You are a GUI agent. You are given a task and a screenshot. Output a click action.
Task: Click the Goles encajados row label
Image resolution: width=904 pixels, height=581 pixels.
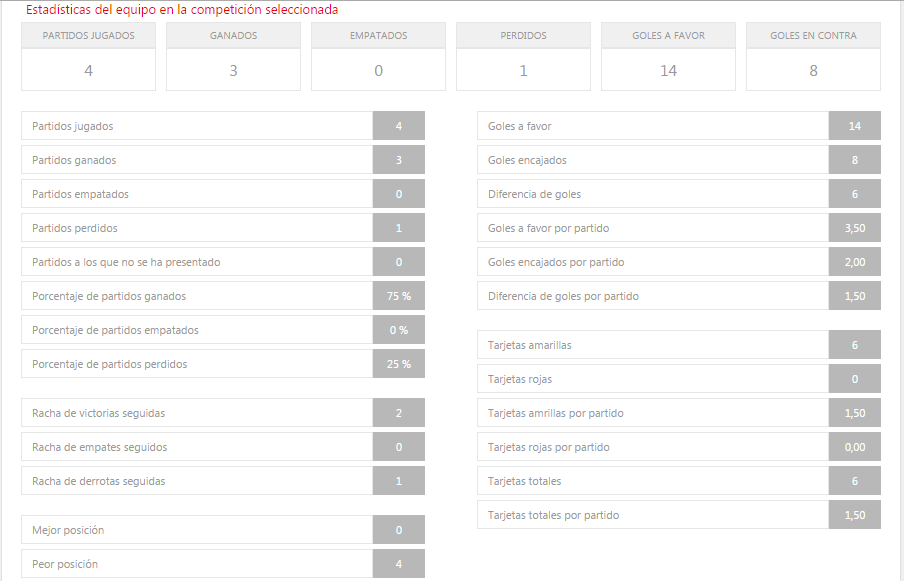coord(527,160)
